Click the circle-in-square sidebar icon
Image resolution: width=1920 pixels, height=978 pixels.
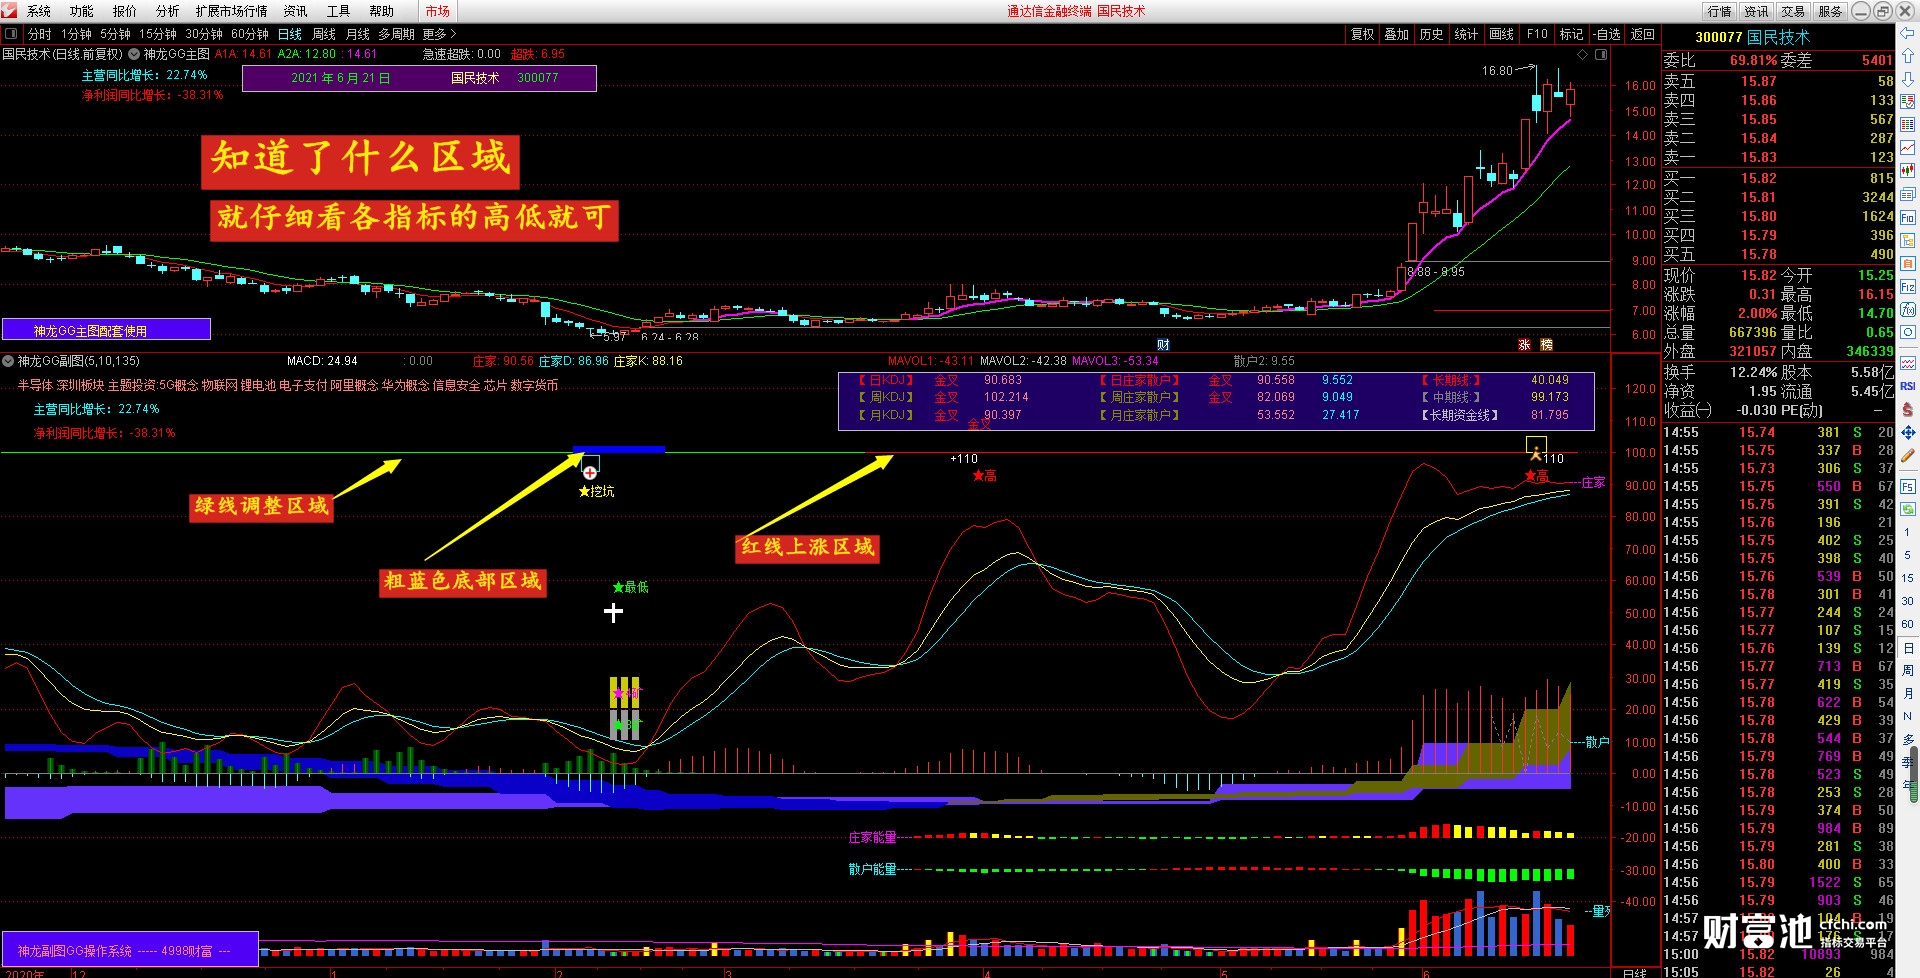pyautogui.click(x=1908, y=334)
